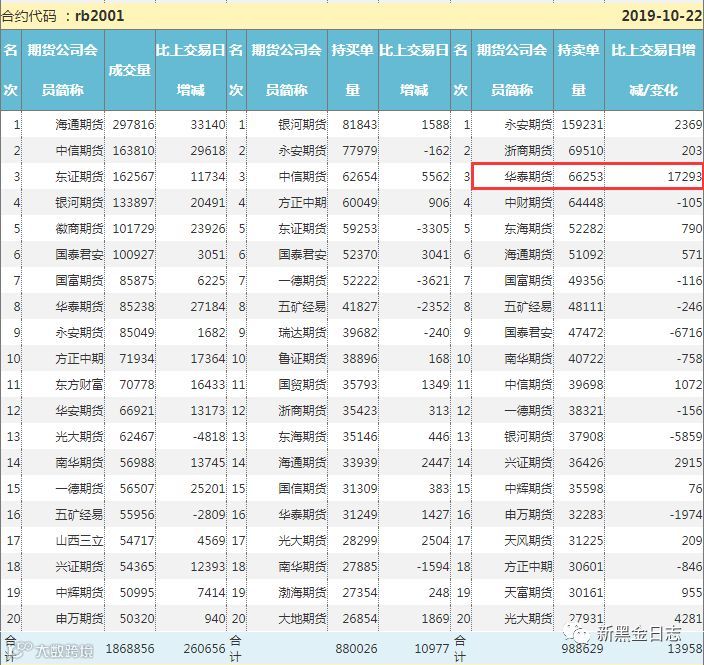This screenshot has height=665, width=704.
Task: Click 中信期货 in volume ranking row 2
Action: pos(79,150)
